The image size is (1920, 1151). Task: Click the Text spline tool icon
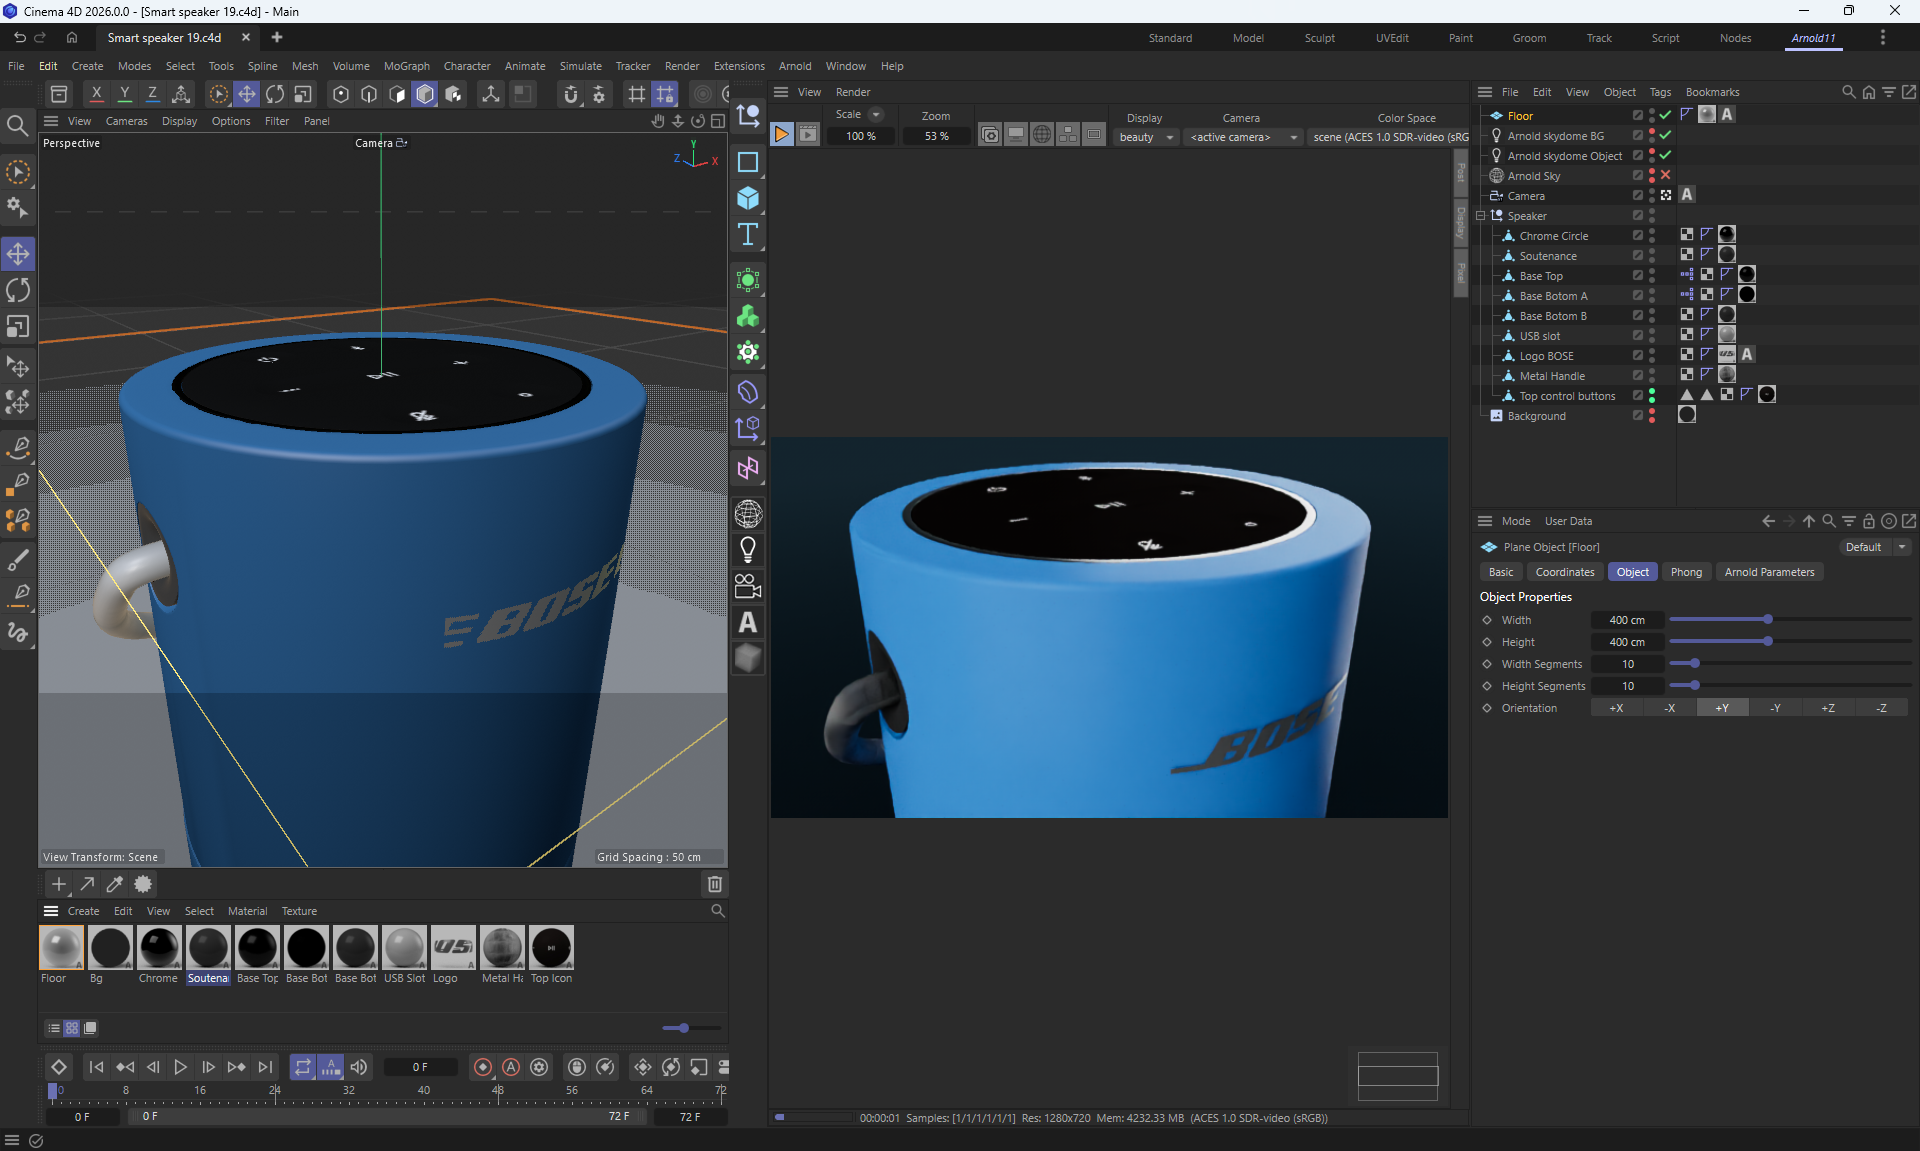(x=748, y=235)
